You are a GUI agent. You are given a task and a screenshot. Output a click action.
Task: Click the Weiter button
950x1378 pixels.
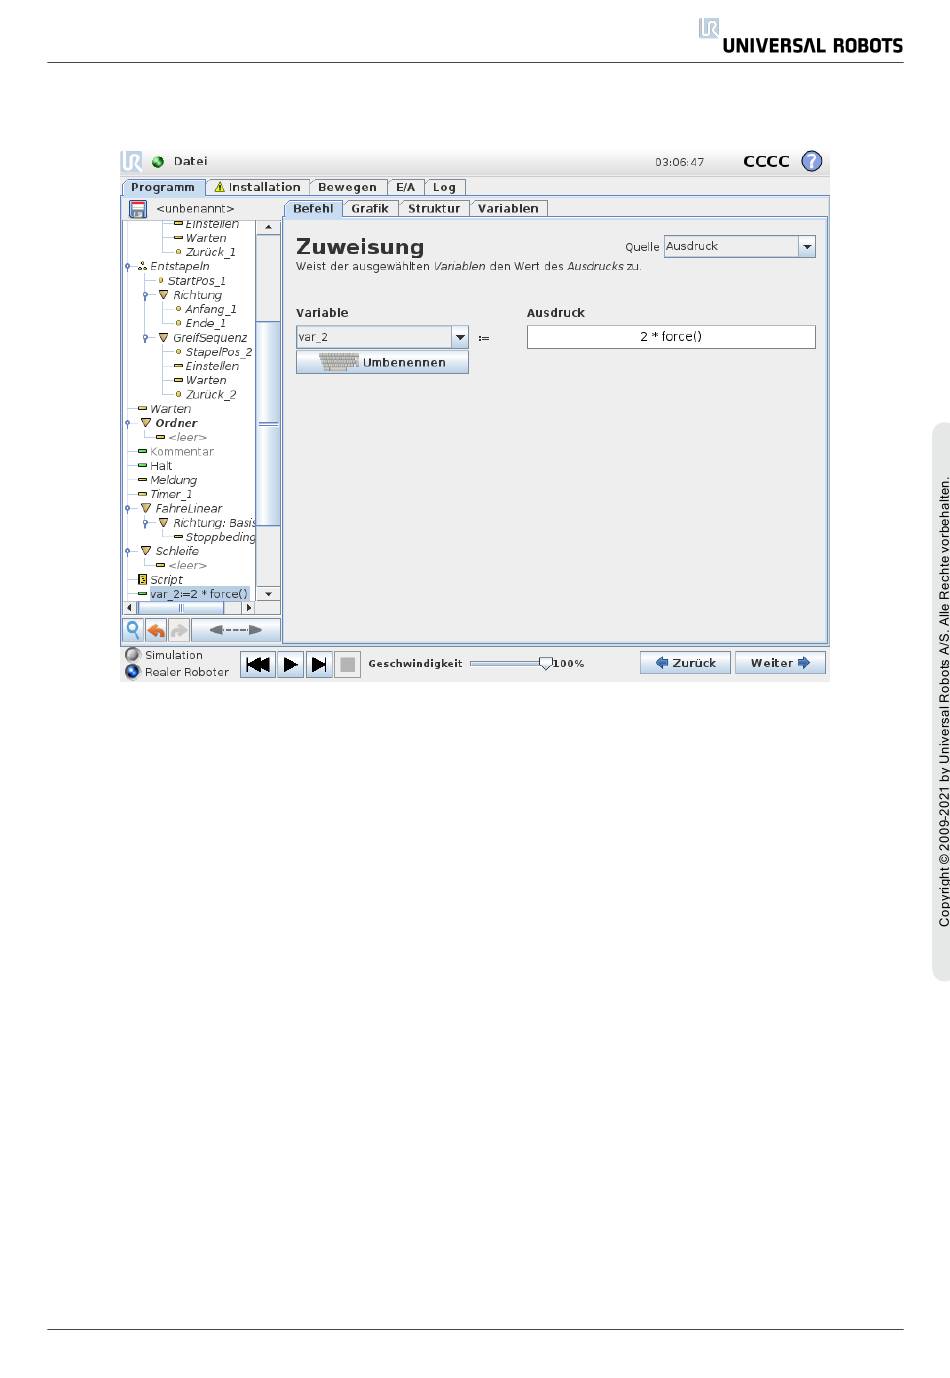click(x=780, y=663)
